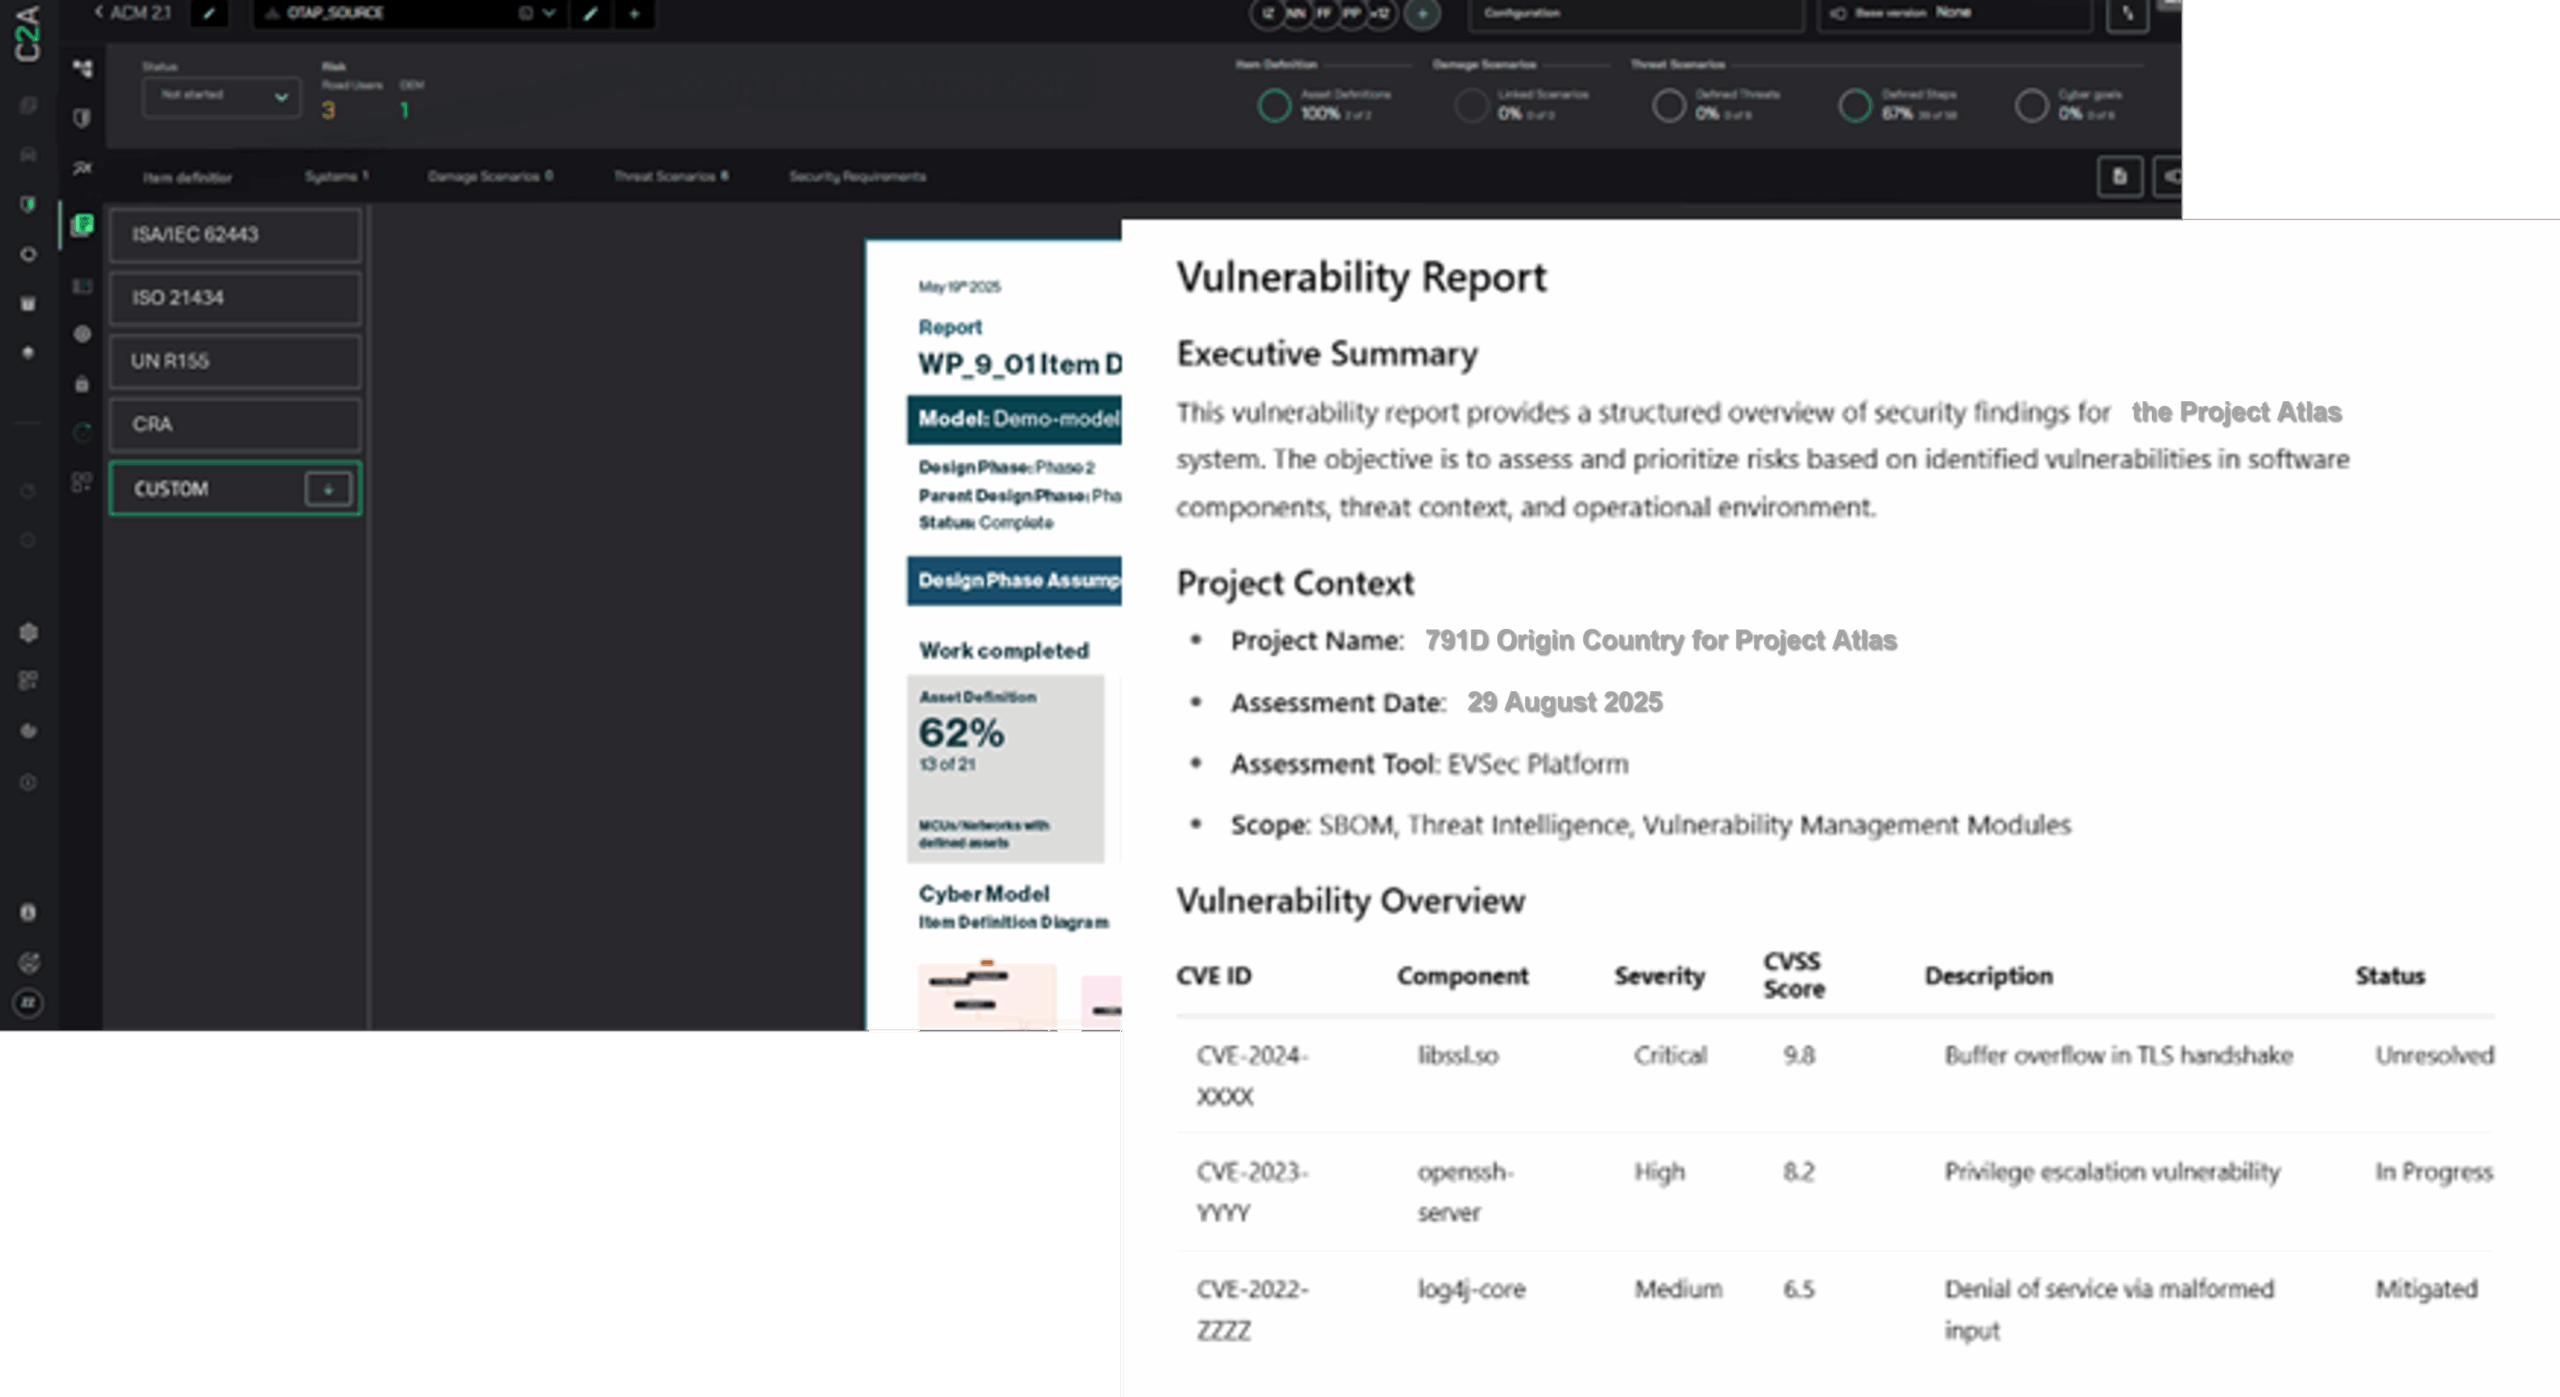Switch to the Systems tab
Screen dimensions: 2560x1397
pyautogui.click(x=336, y=176)
